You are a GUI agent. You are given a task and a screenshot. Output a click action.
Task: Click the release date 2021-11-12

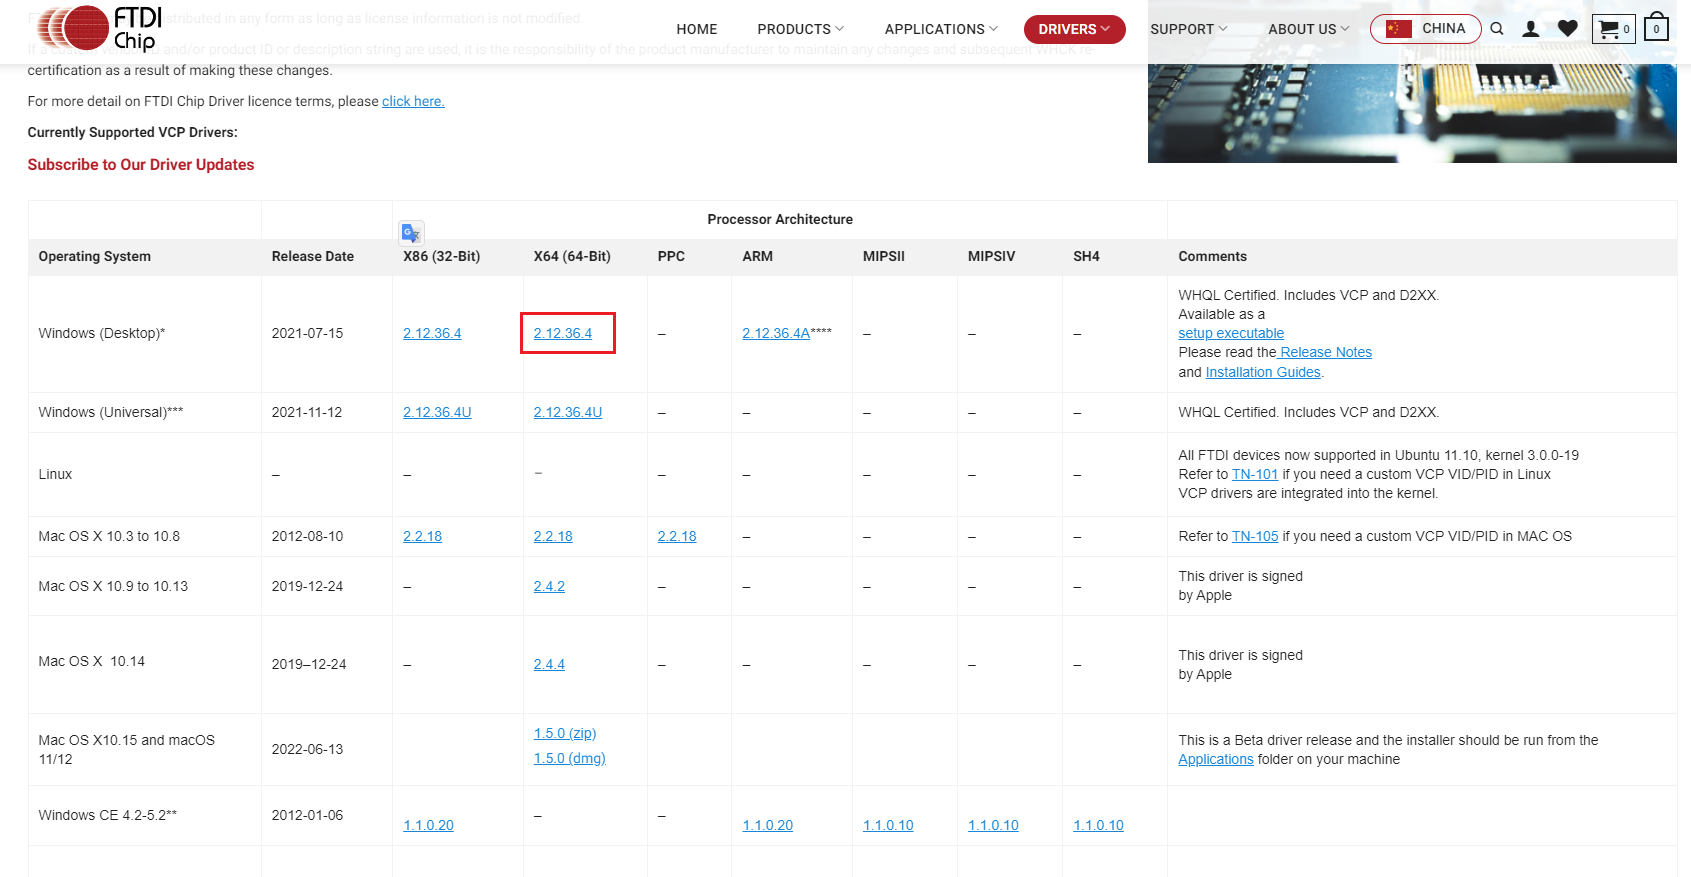click(x=307, y=412)
